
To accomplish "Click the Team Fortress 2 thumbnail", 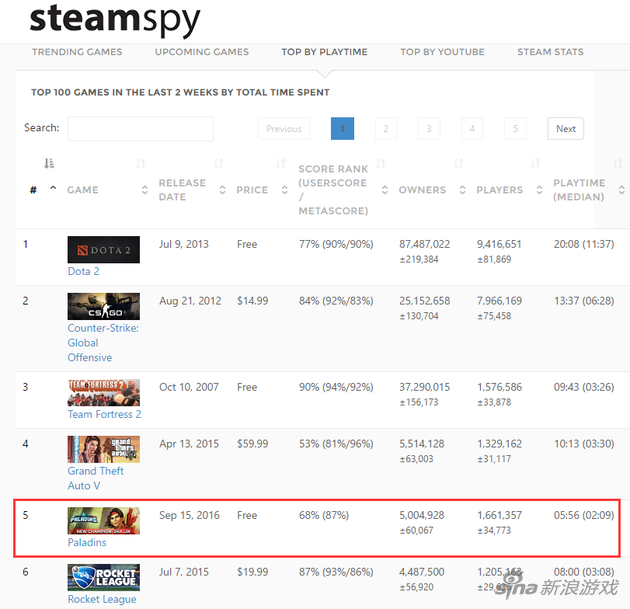I will point(104,392).
